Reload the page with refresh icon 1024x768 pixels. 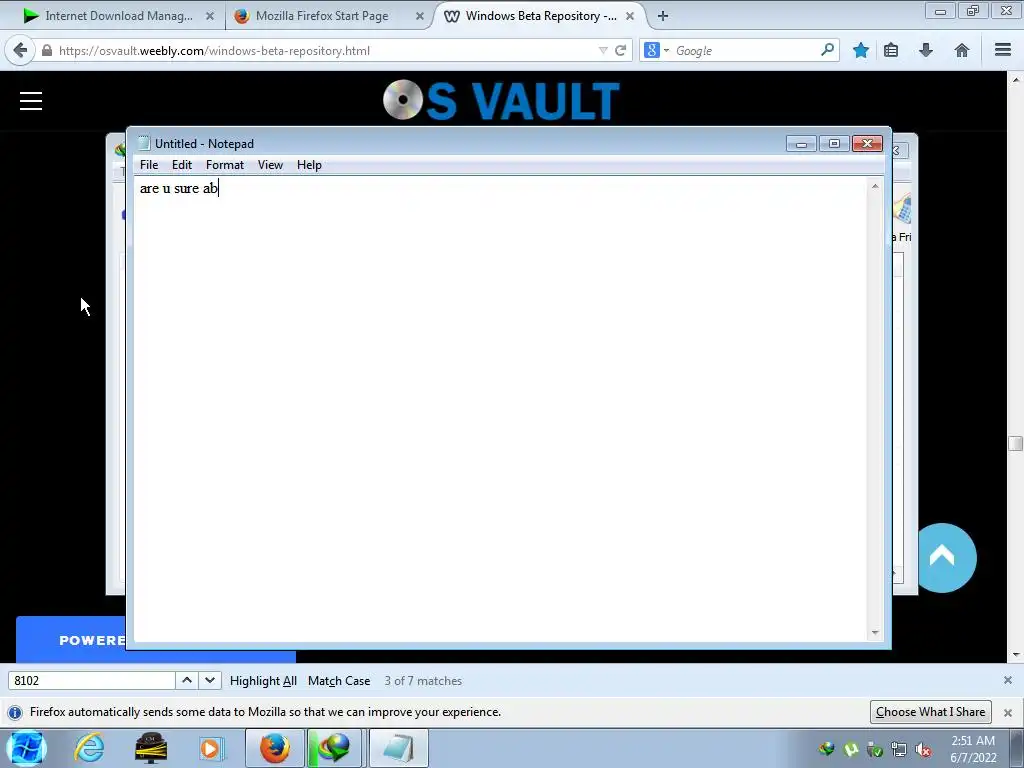click(x=620, y=50)
